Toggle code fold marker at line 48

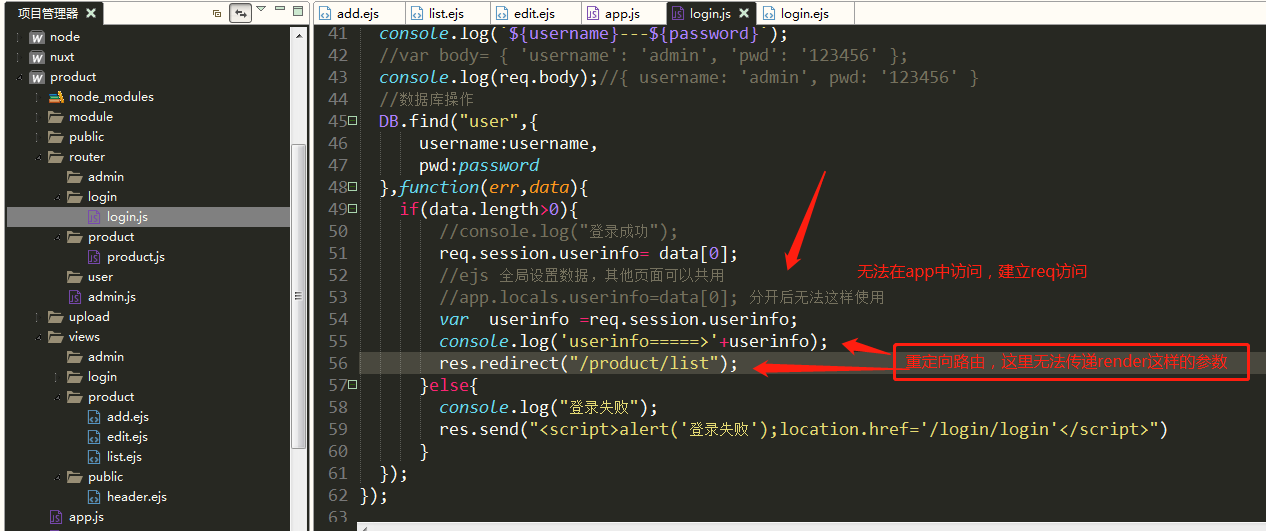[x=353, y=187]
